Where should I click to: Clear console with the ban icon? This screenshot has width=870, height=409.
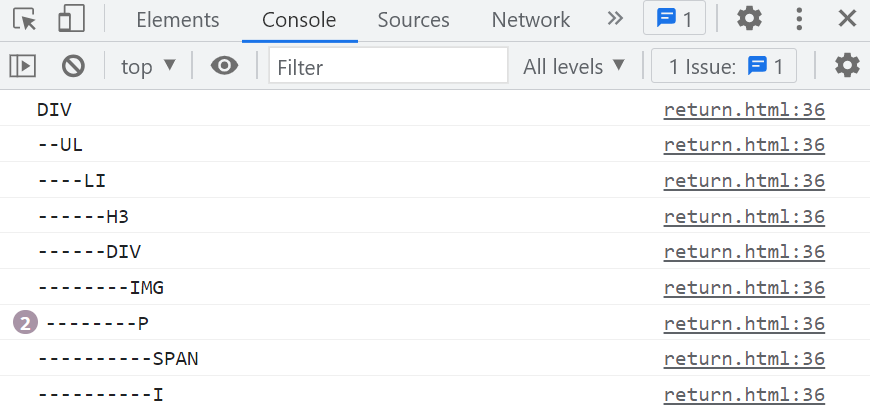point(73,67)
